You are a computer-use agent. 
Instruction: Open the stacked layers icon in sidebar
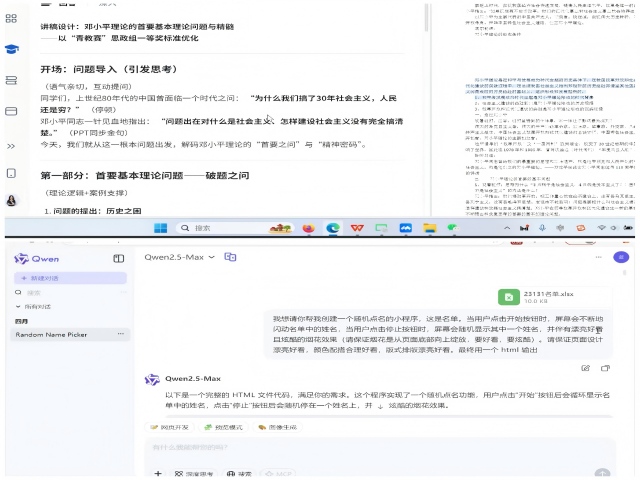coord(11,80)
